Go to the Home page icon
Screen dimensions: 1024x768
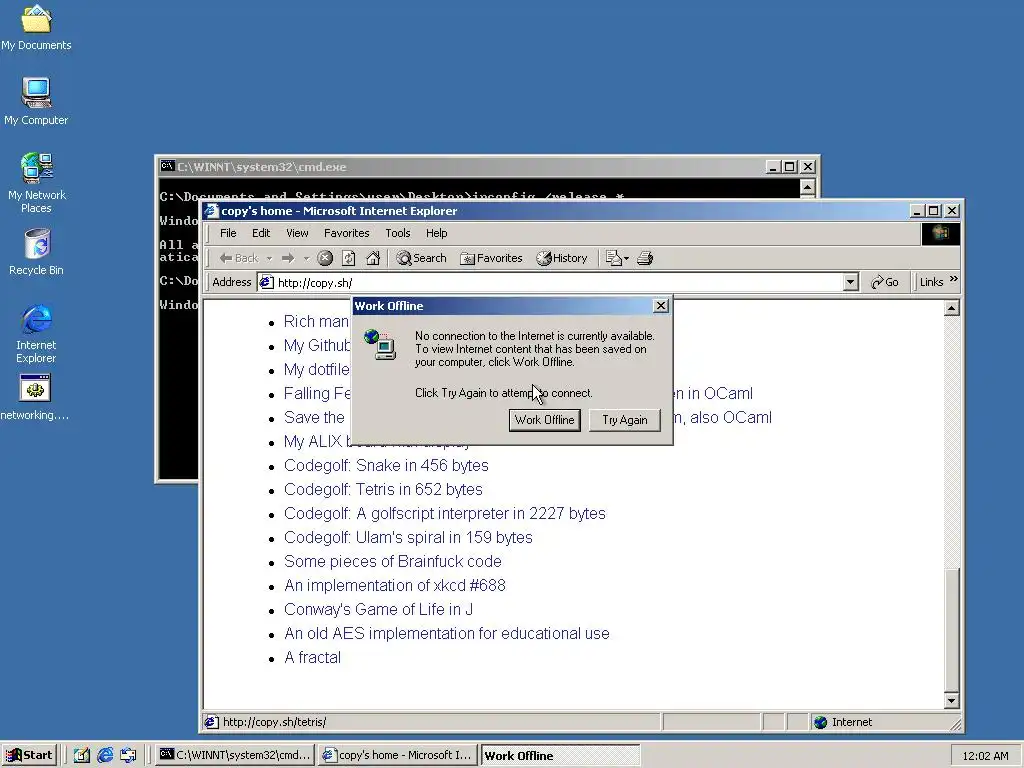(373, 258)
